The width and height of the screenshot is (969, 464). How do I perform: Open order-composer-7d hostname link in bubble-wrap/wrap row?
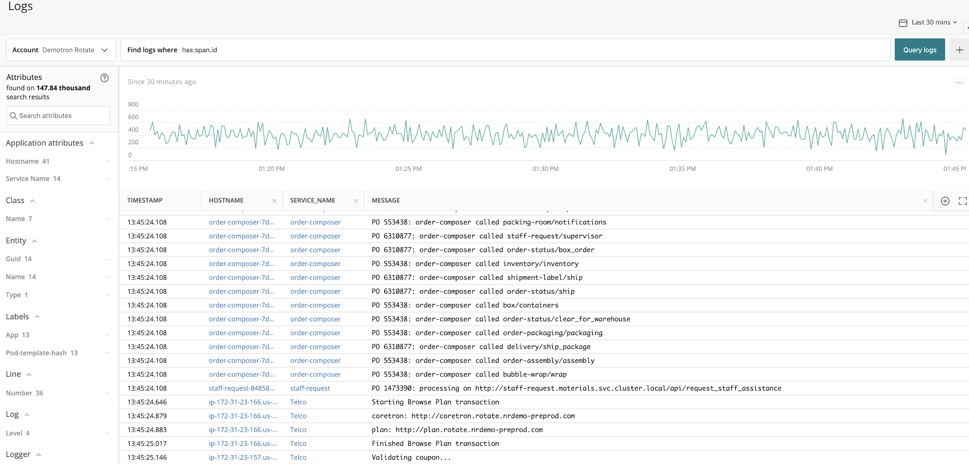pyautogui.click(x=241, y=374)
